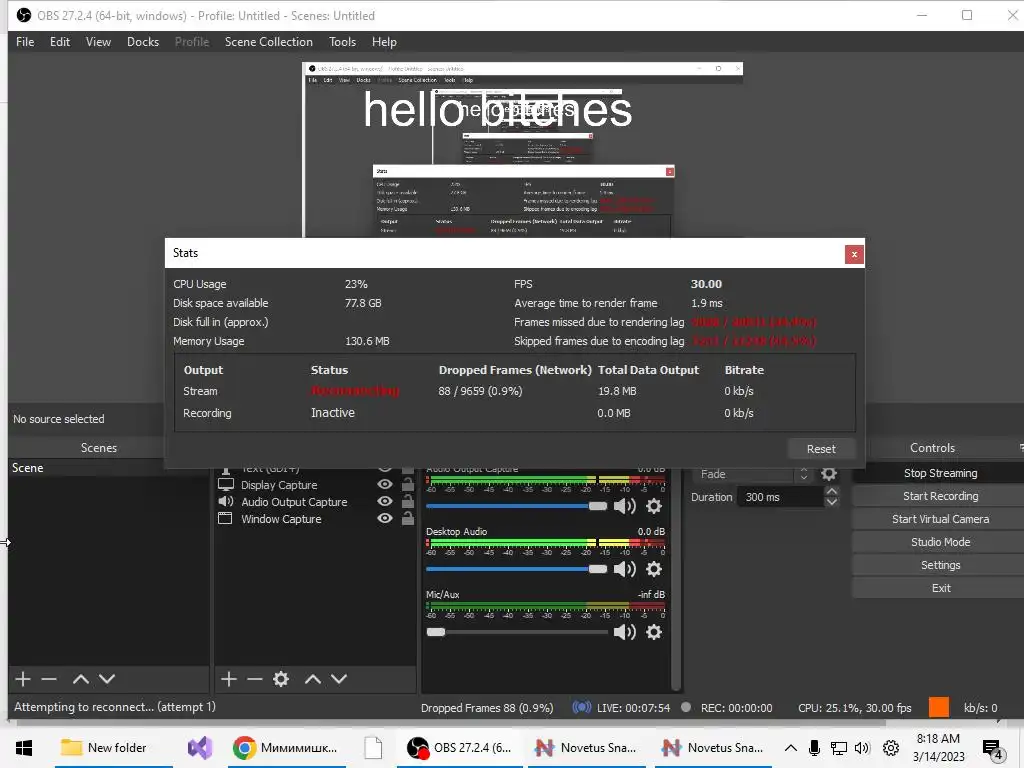Open the Scene Collection menu
1024x768 pixels.
(x=268, y=42)
